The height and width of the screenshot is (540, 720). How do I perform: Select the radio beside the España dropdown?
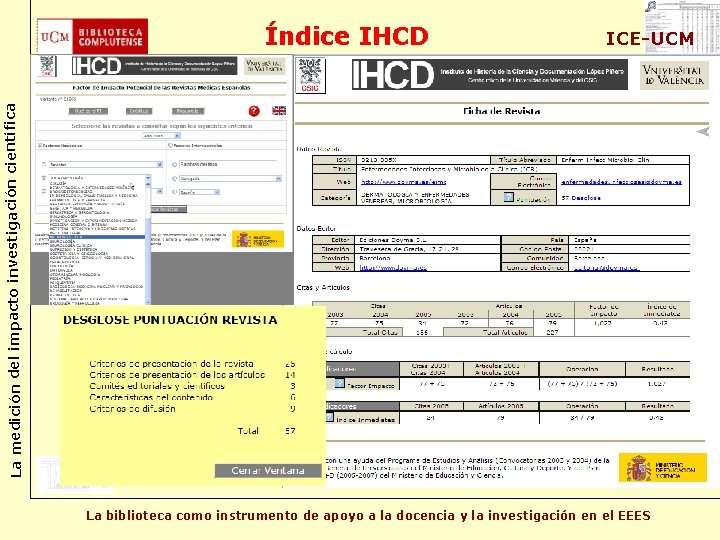[174, 192]
